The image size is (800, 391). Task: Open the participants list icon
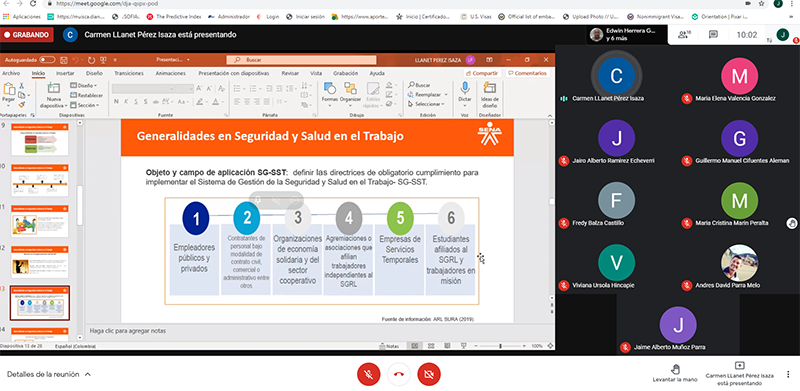(684, 35)
